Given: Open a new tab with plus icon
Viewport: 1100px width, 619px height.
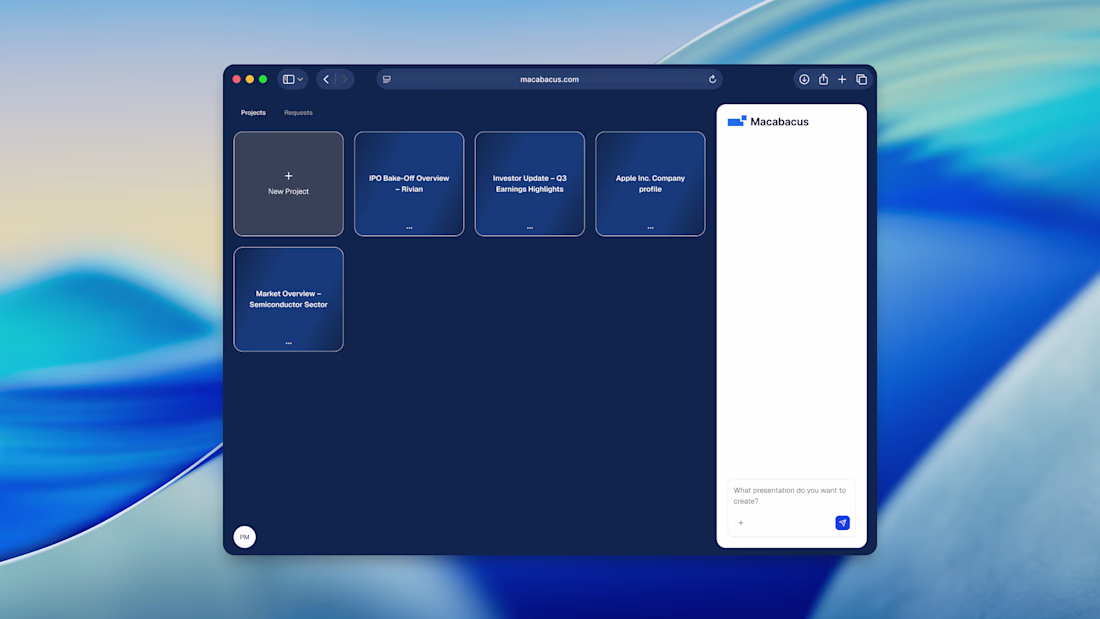Looking at the screenshot, I should pos(842,79).
